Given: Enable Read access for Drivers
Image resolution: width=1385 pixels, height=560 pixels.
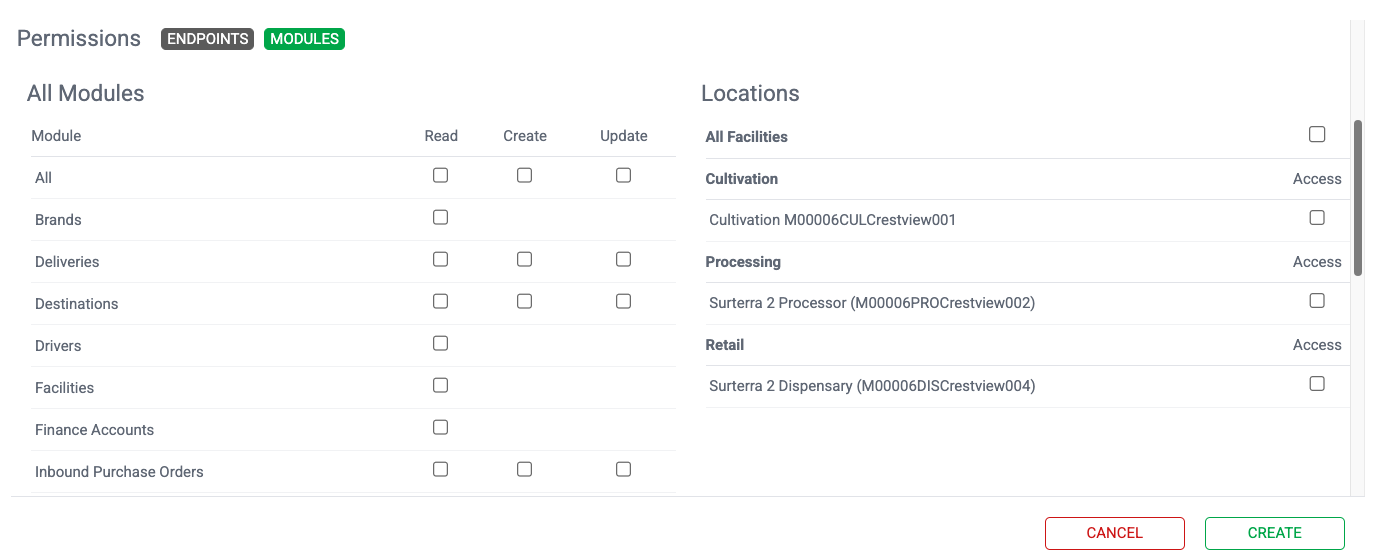Looking at the screenshot, I should [440, 343].
